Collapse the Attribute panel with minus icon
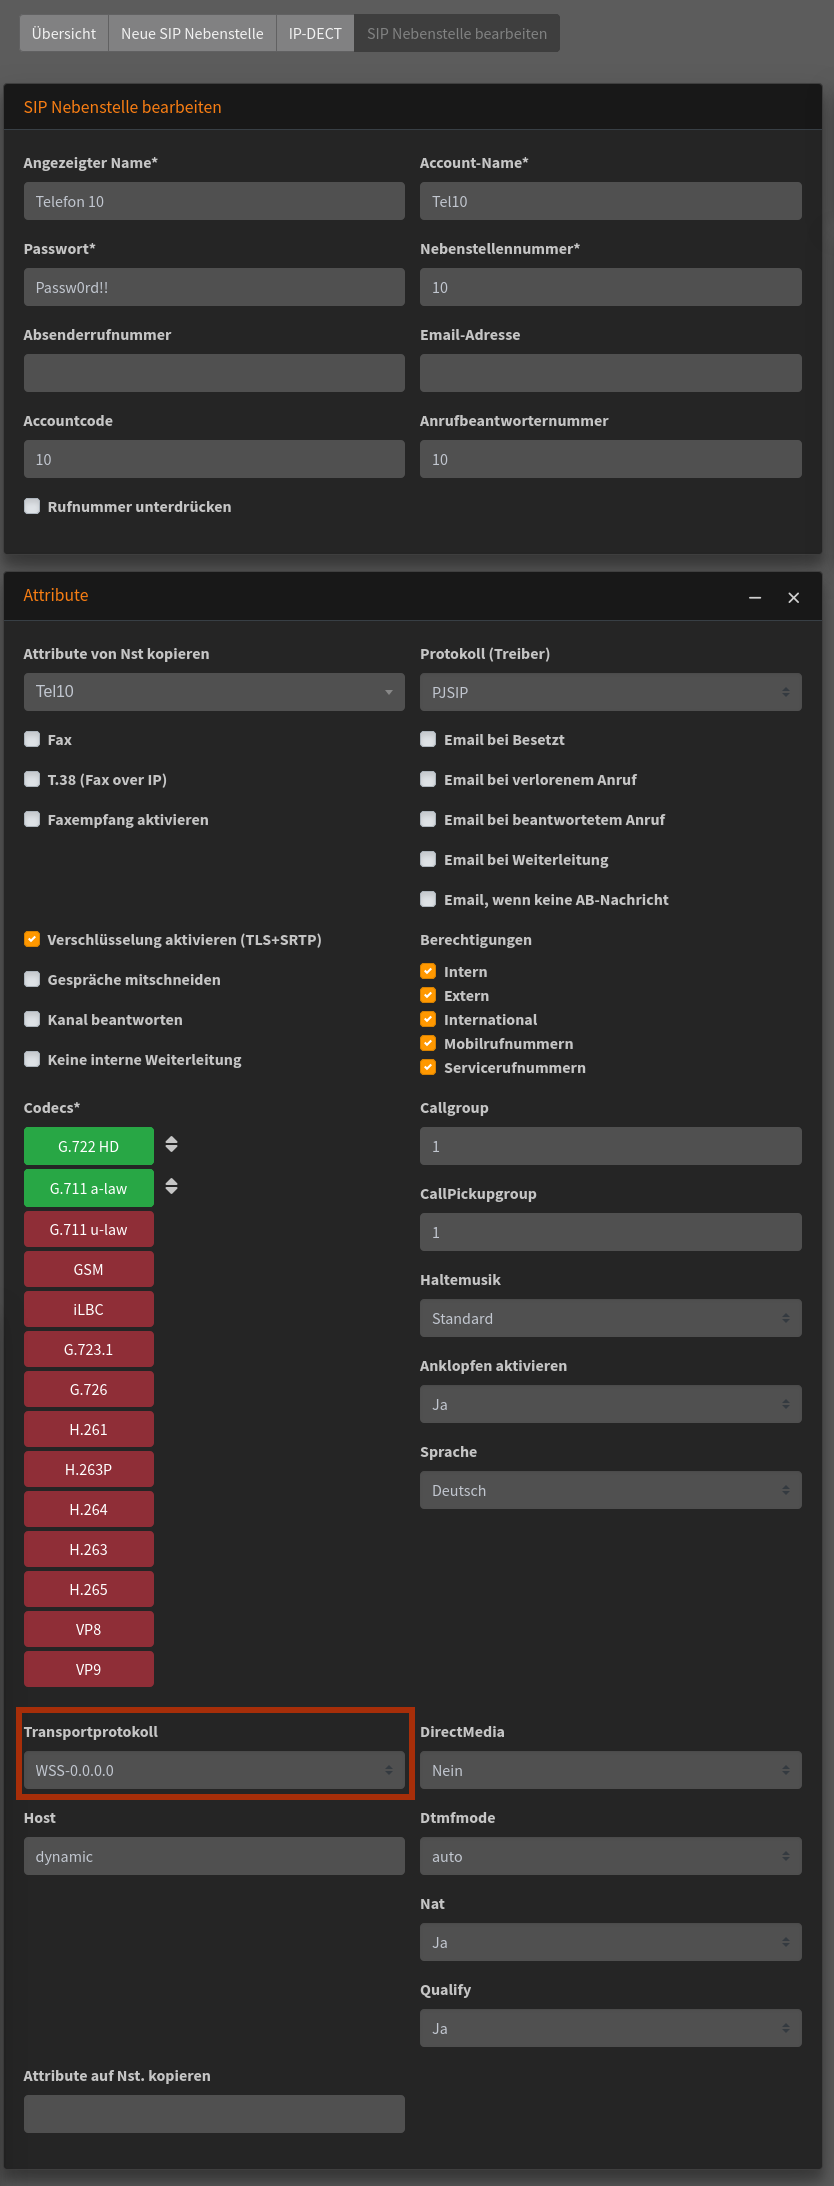The height and width of the screenshot is (2186, 834). 755,597
